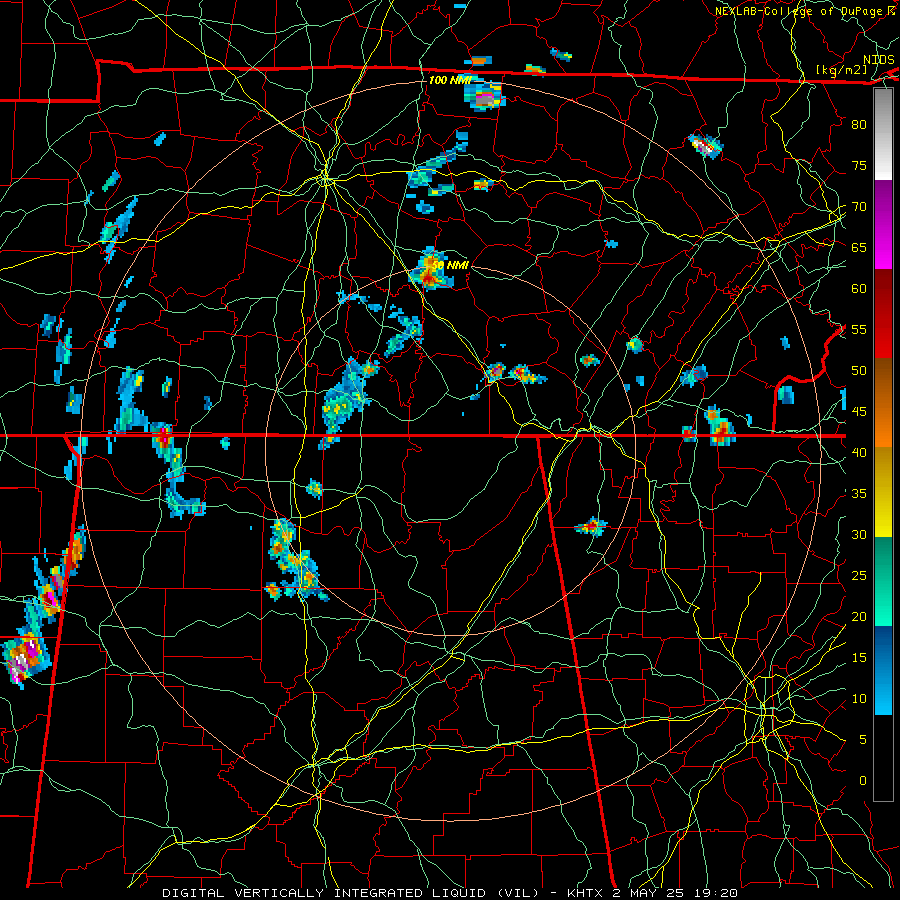Click the 75 value on the scale

(859, 165)
